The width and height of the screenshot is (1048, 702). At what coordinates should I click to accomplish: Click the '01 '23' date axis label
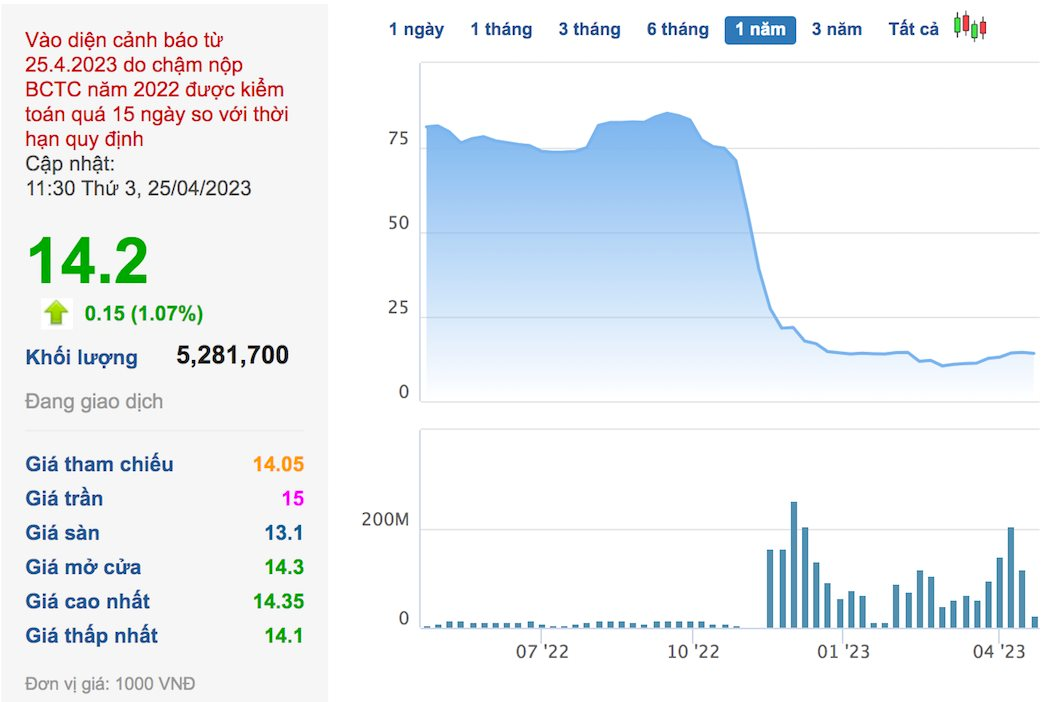843,651
